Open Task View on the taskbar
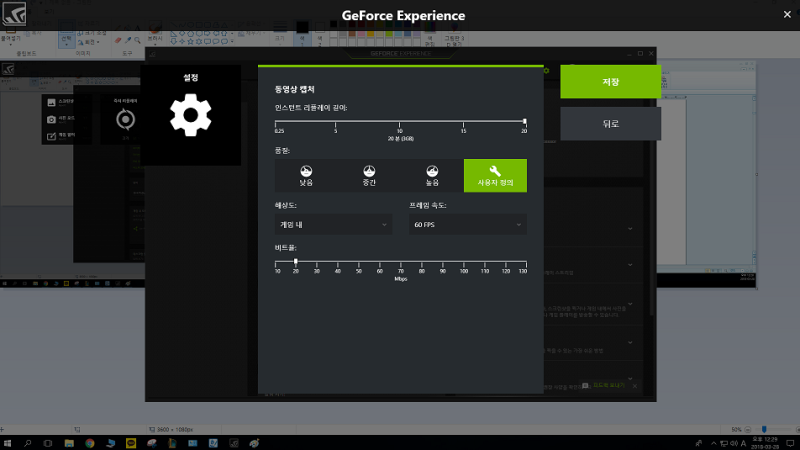 click(48, 443)
